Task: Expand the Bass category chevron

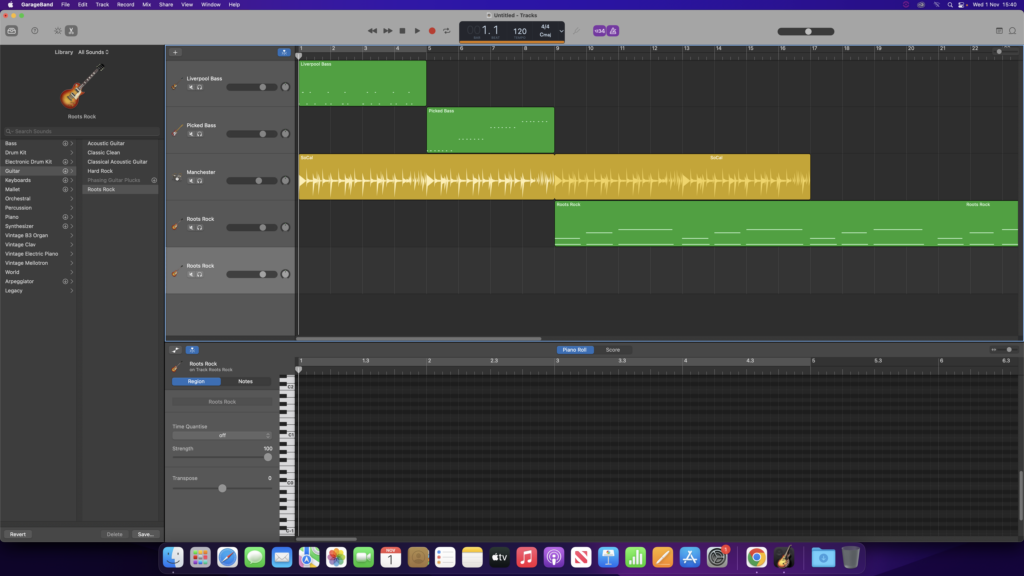Action: 72,143
